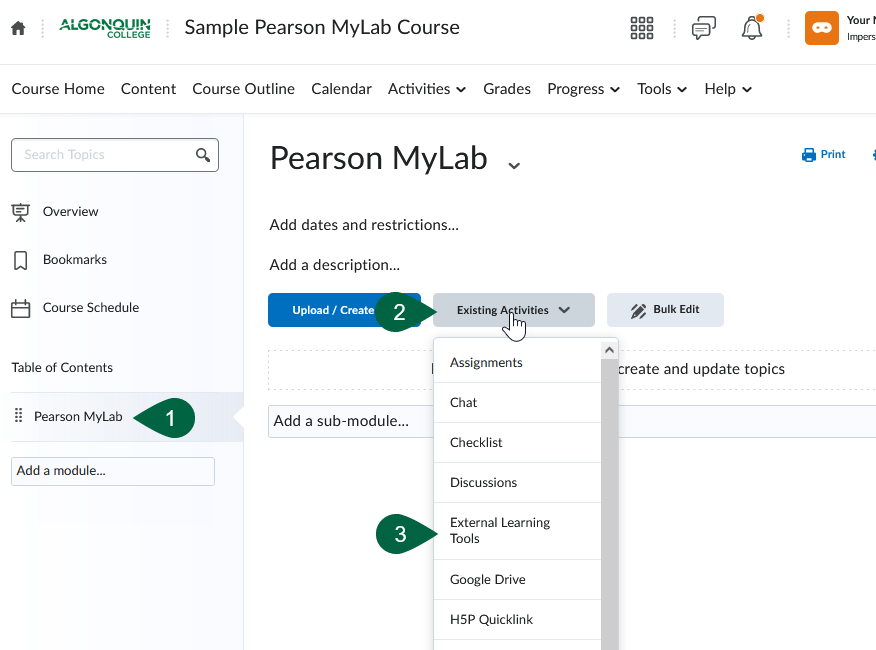
Task: Open the course selector grid icon
Action: [x=642, y=28]
